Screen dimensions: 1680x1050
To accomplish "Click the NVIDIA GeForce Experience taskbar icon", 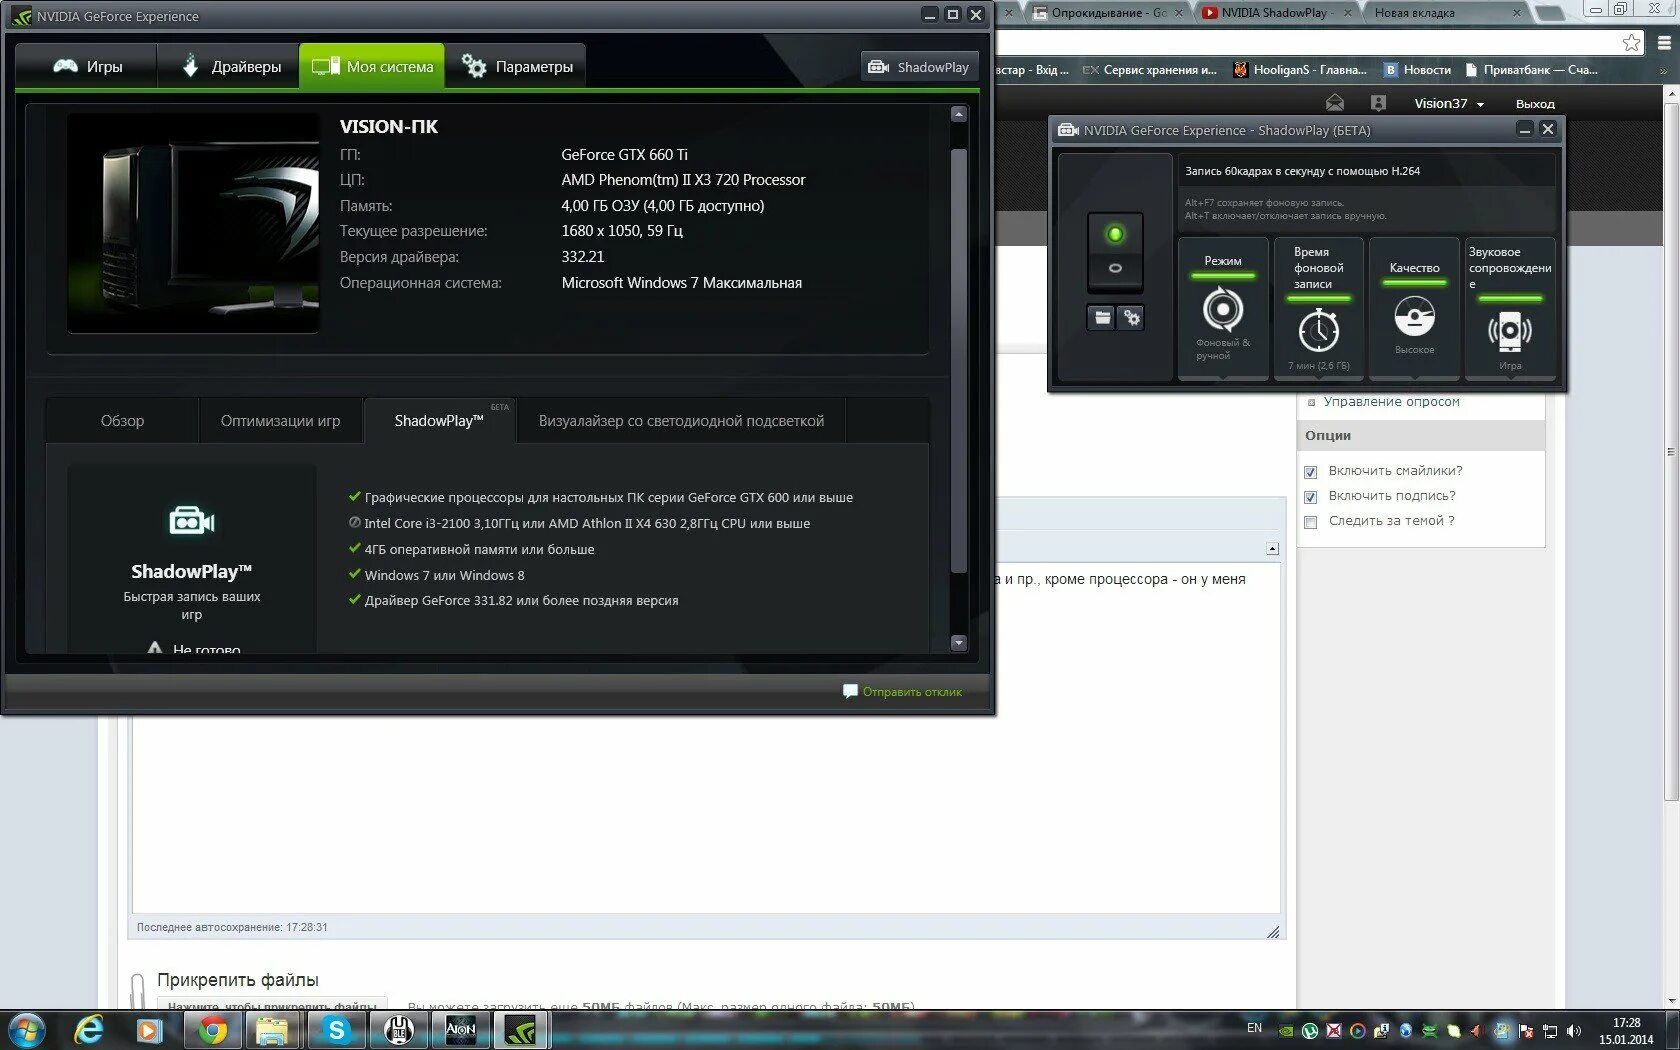I will 521,1029.
